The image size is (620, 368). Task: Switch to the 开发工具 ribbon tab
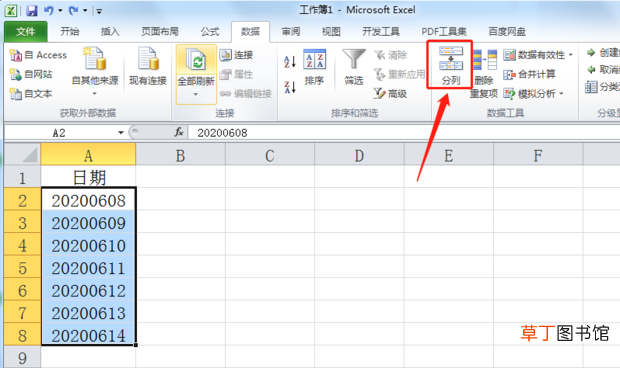[x=381, y=32]
